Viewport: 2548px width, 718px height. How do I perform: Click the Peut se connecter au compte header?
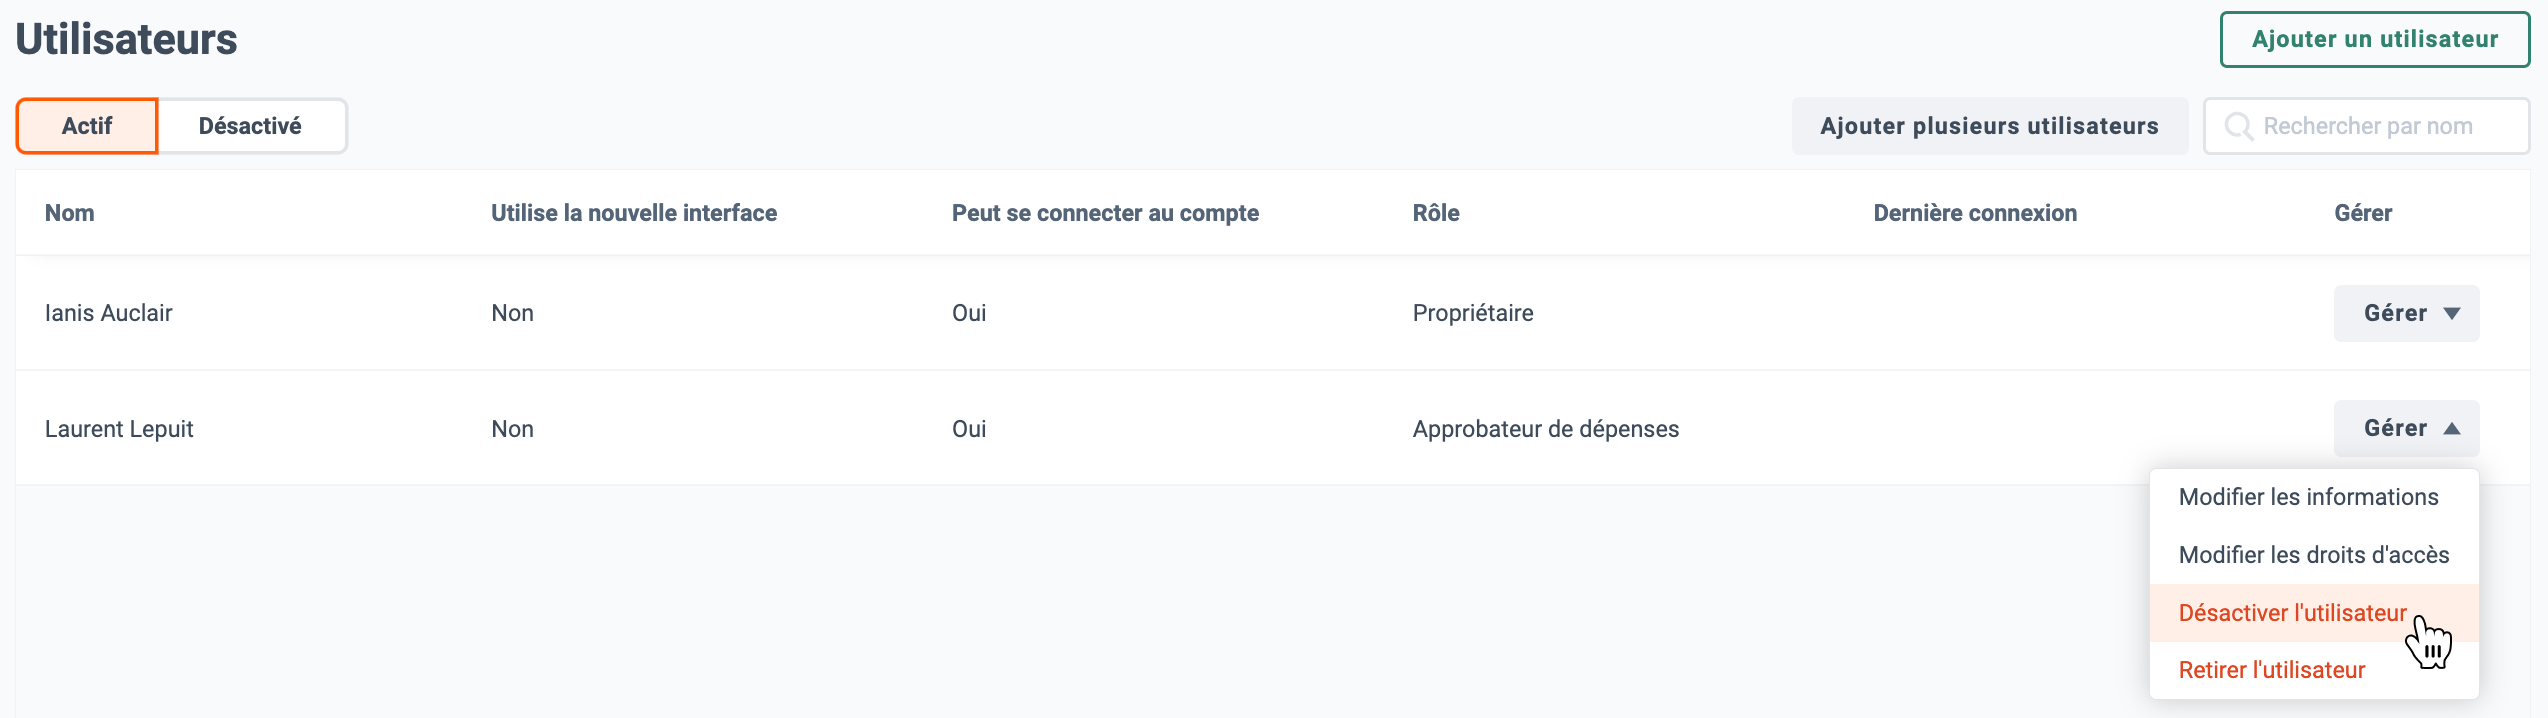[x=1105, y=213]
